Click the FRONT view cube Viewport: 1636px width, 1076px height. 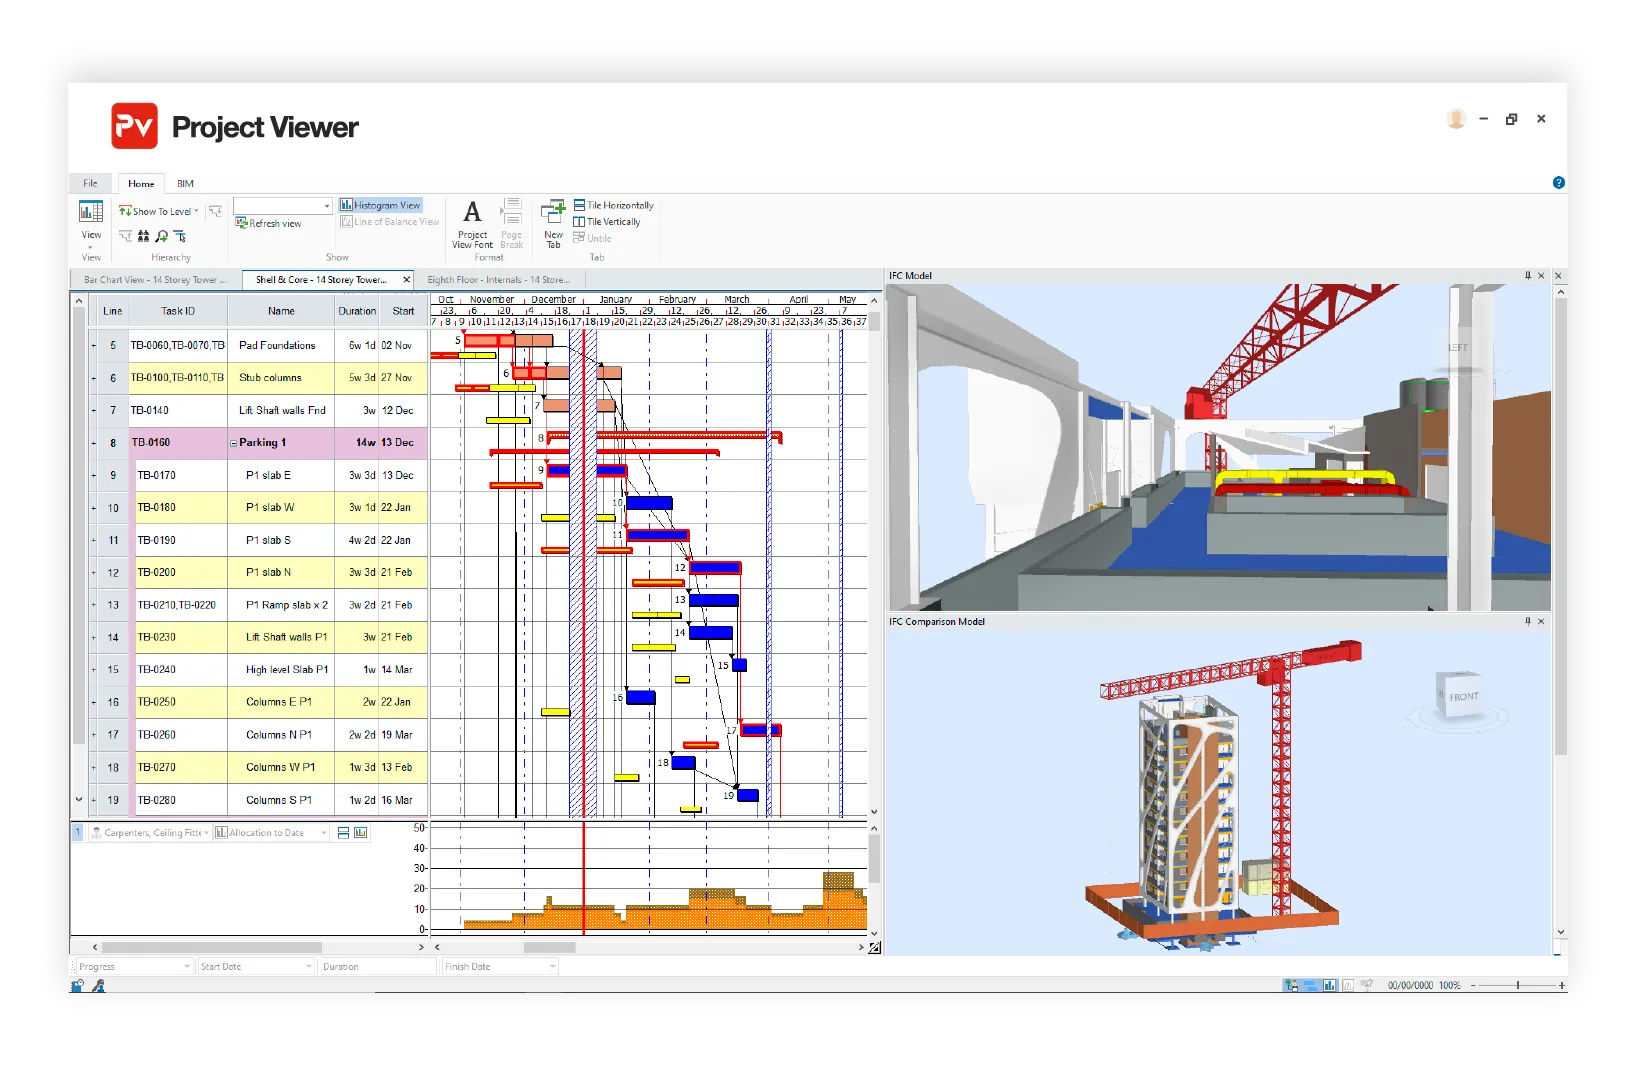(x=1461, y=695)
